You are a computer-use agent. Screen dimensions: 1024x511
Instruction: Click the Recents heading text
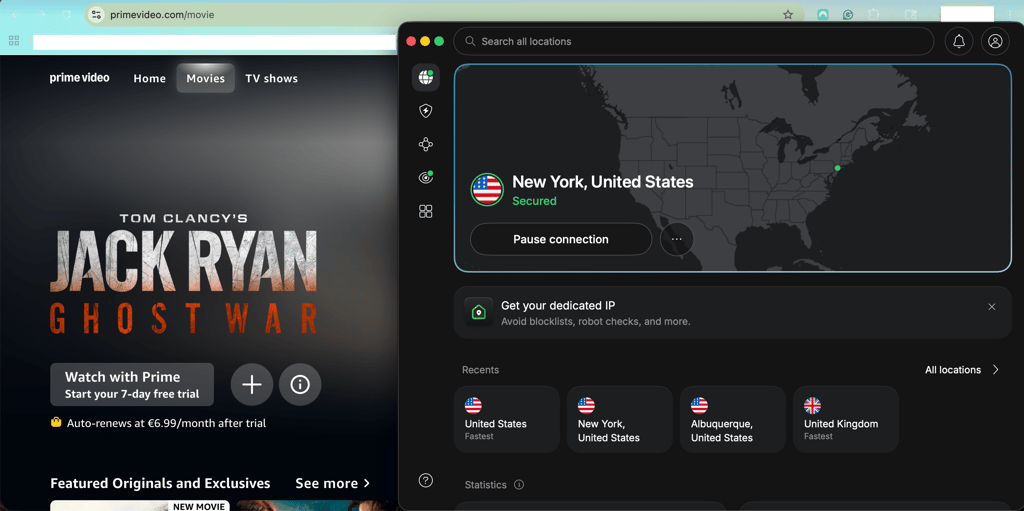point(480,370)
